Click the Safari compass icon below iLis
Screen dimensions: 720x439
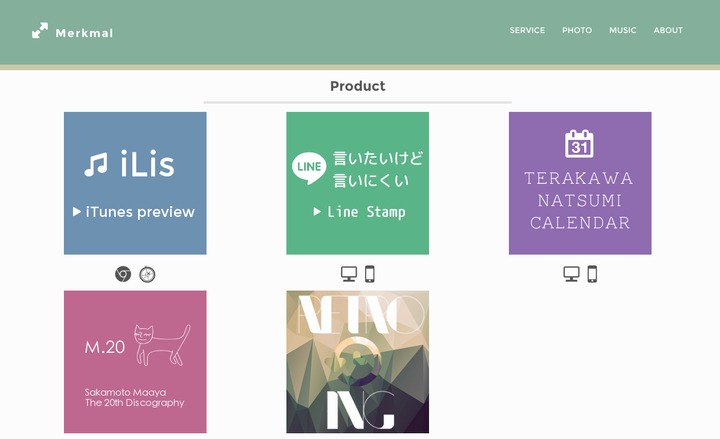147,274
